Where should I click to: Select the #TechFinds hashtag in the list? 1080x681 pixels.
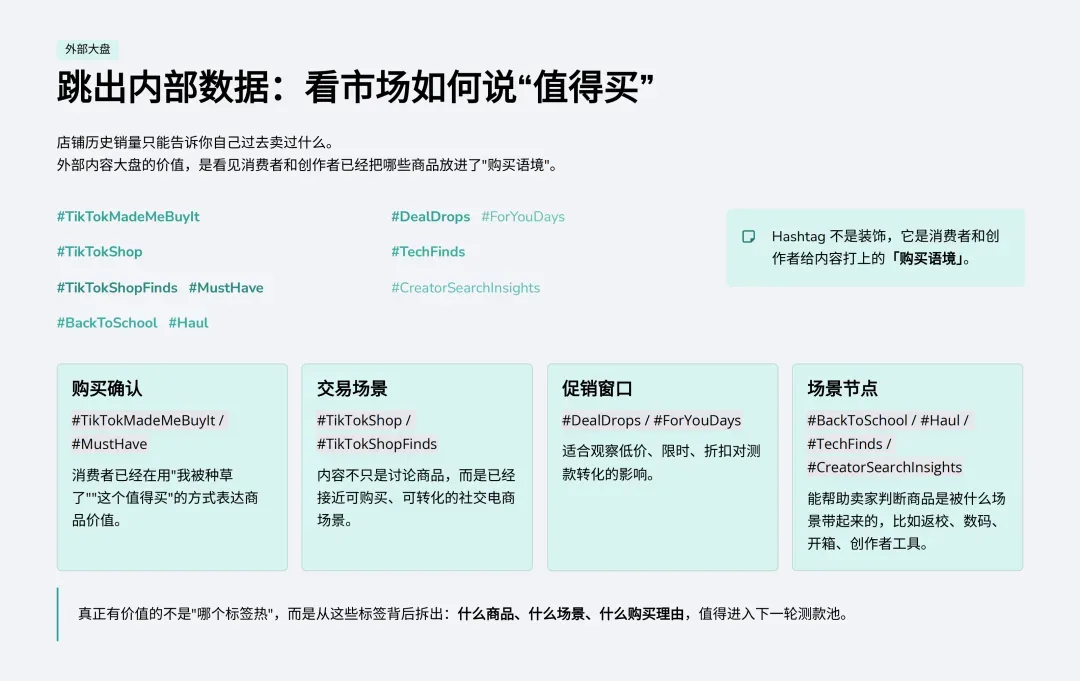(428, 251)
